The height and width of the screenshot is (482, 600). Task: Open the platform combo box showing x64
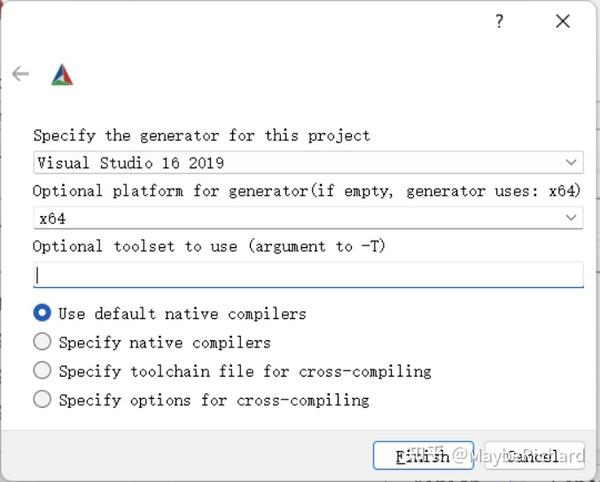pyautogui.click(x=308, y=218)
